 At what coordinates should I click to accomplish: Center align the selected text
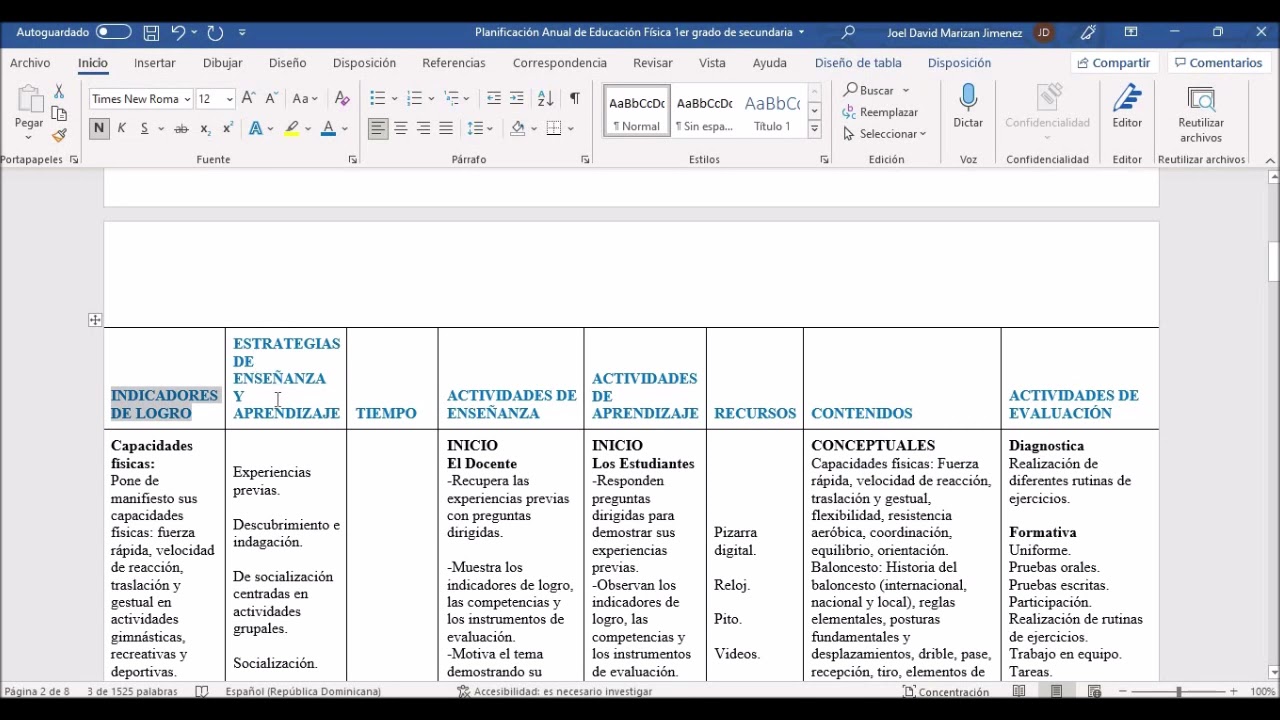[400, 128]
